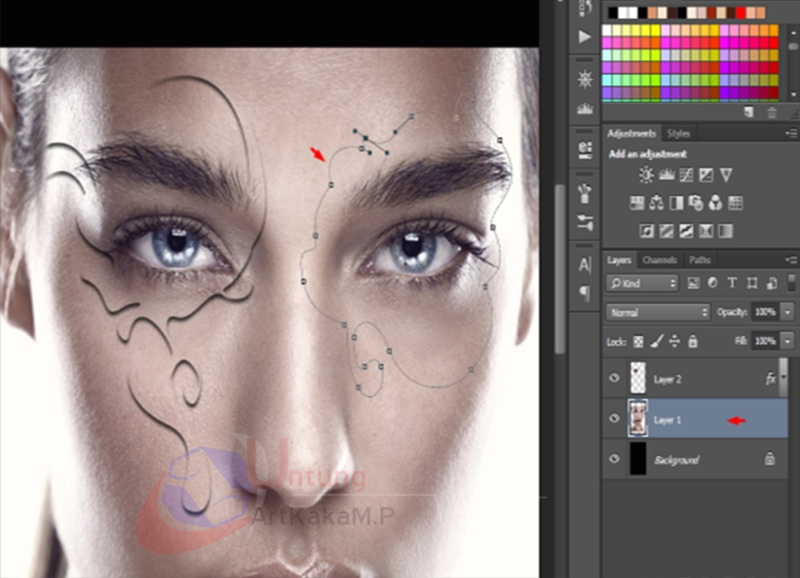The image size is (800, 578).
Task: Pick the white swatch in the swatch grid
Action: coord(607,30)
